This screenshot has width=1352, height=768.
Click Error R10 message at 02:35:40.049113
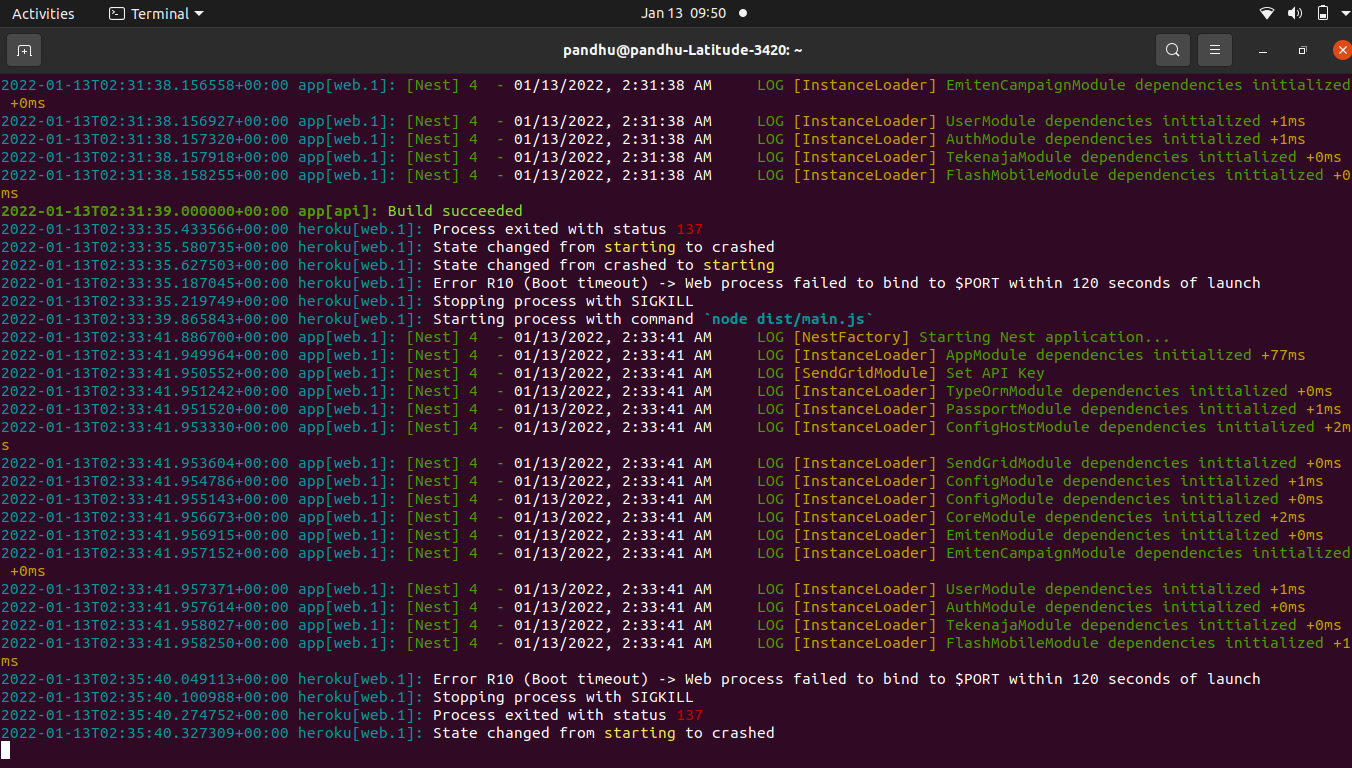847,679
